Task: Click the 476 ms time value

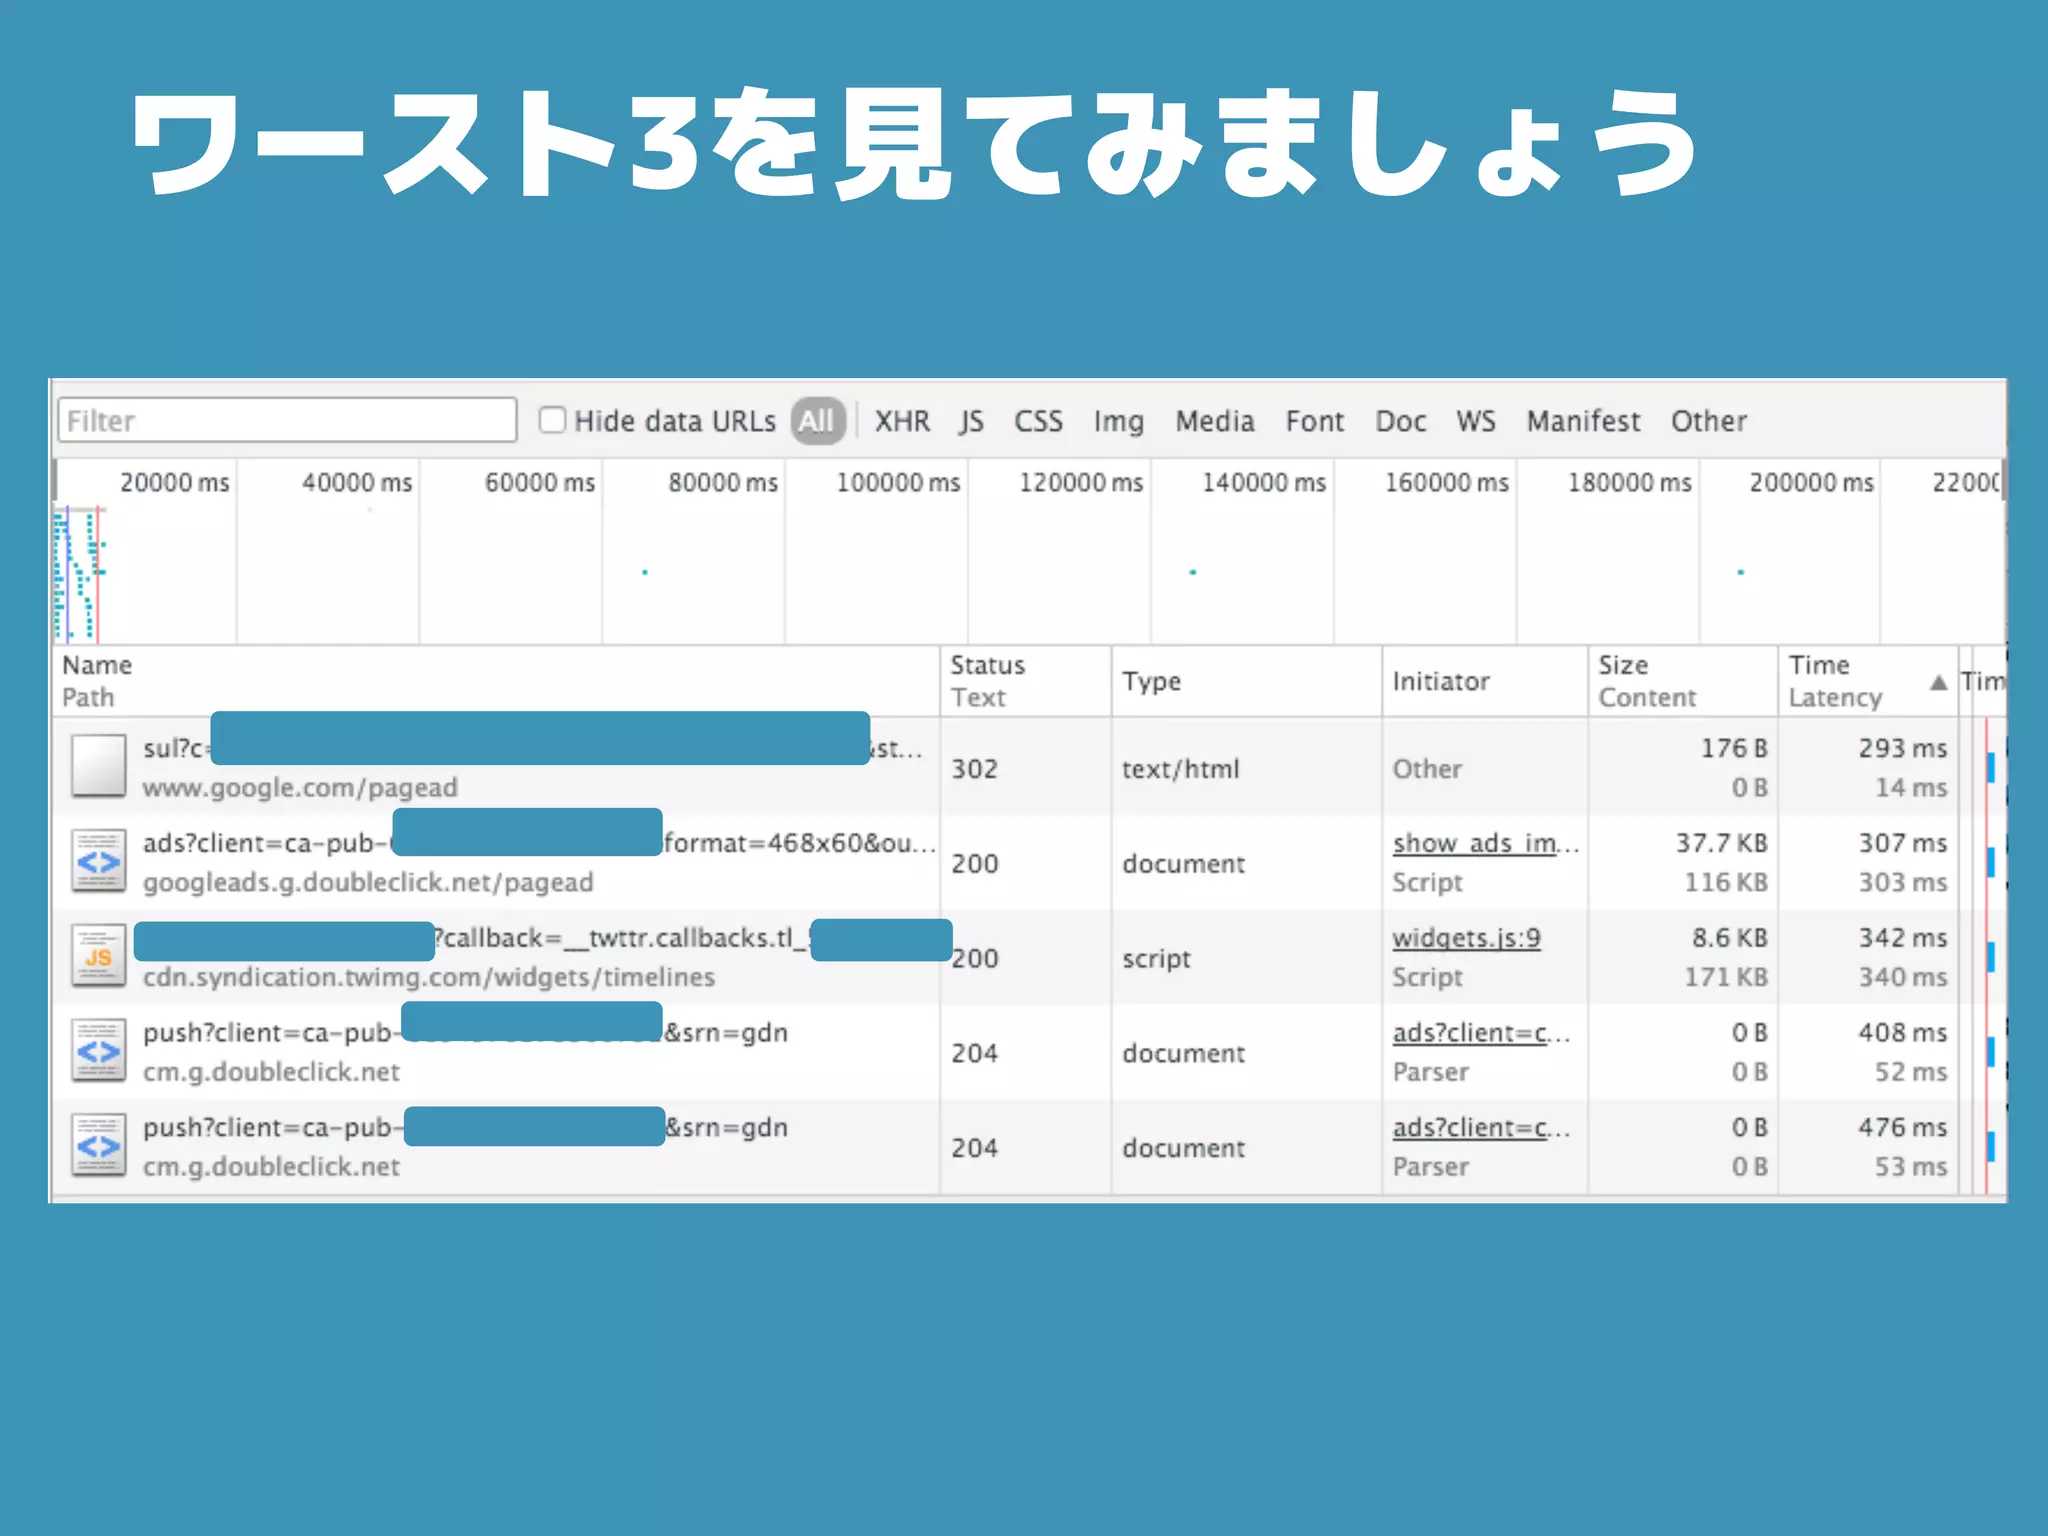Action: tap(1902, 1127)
